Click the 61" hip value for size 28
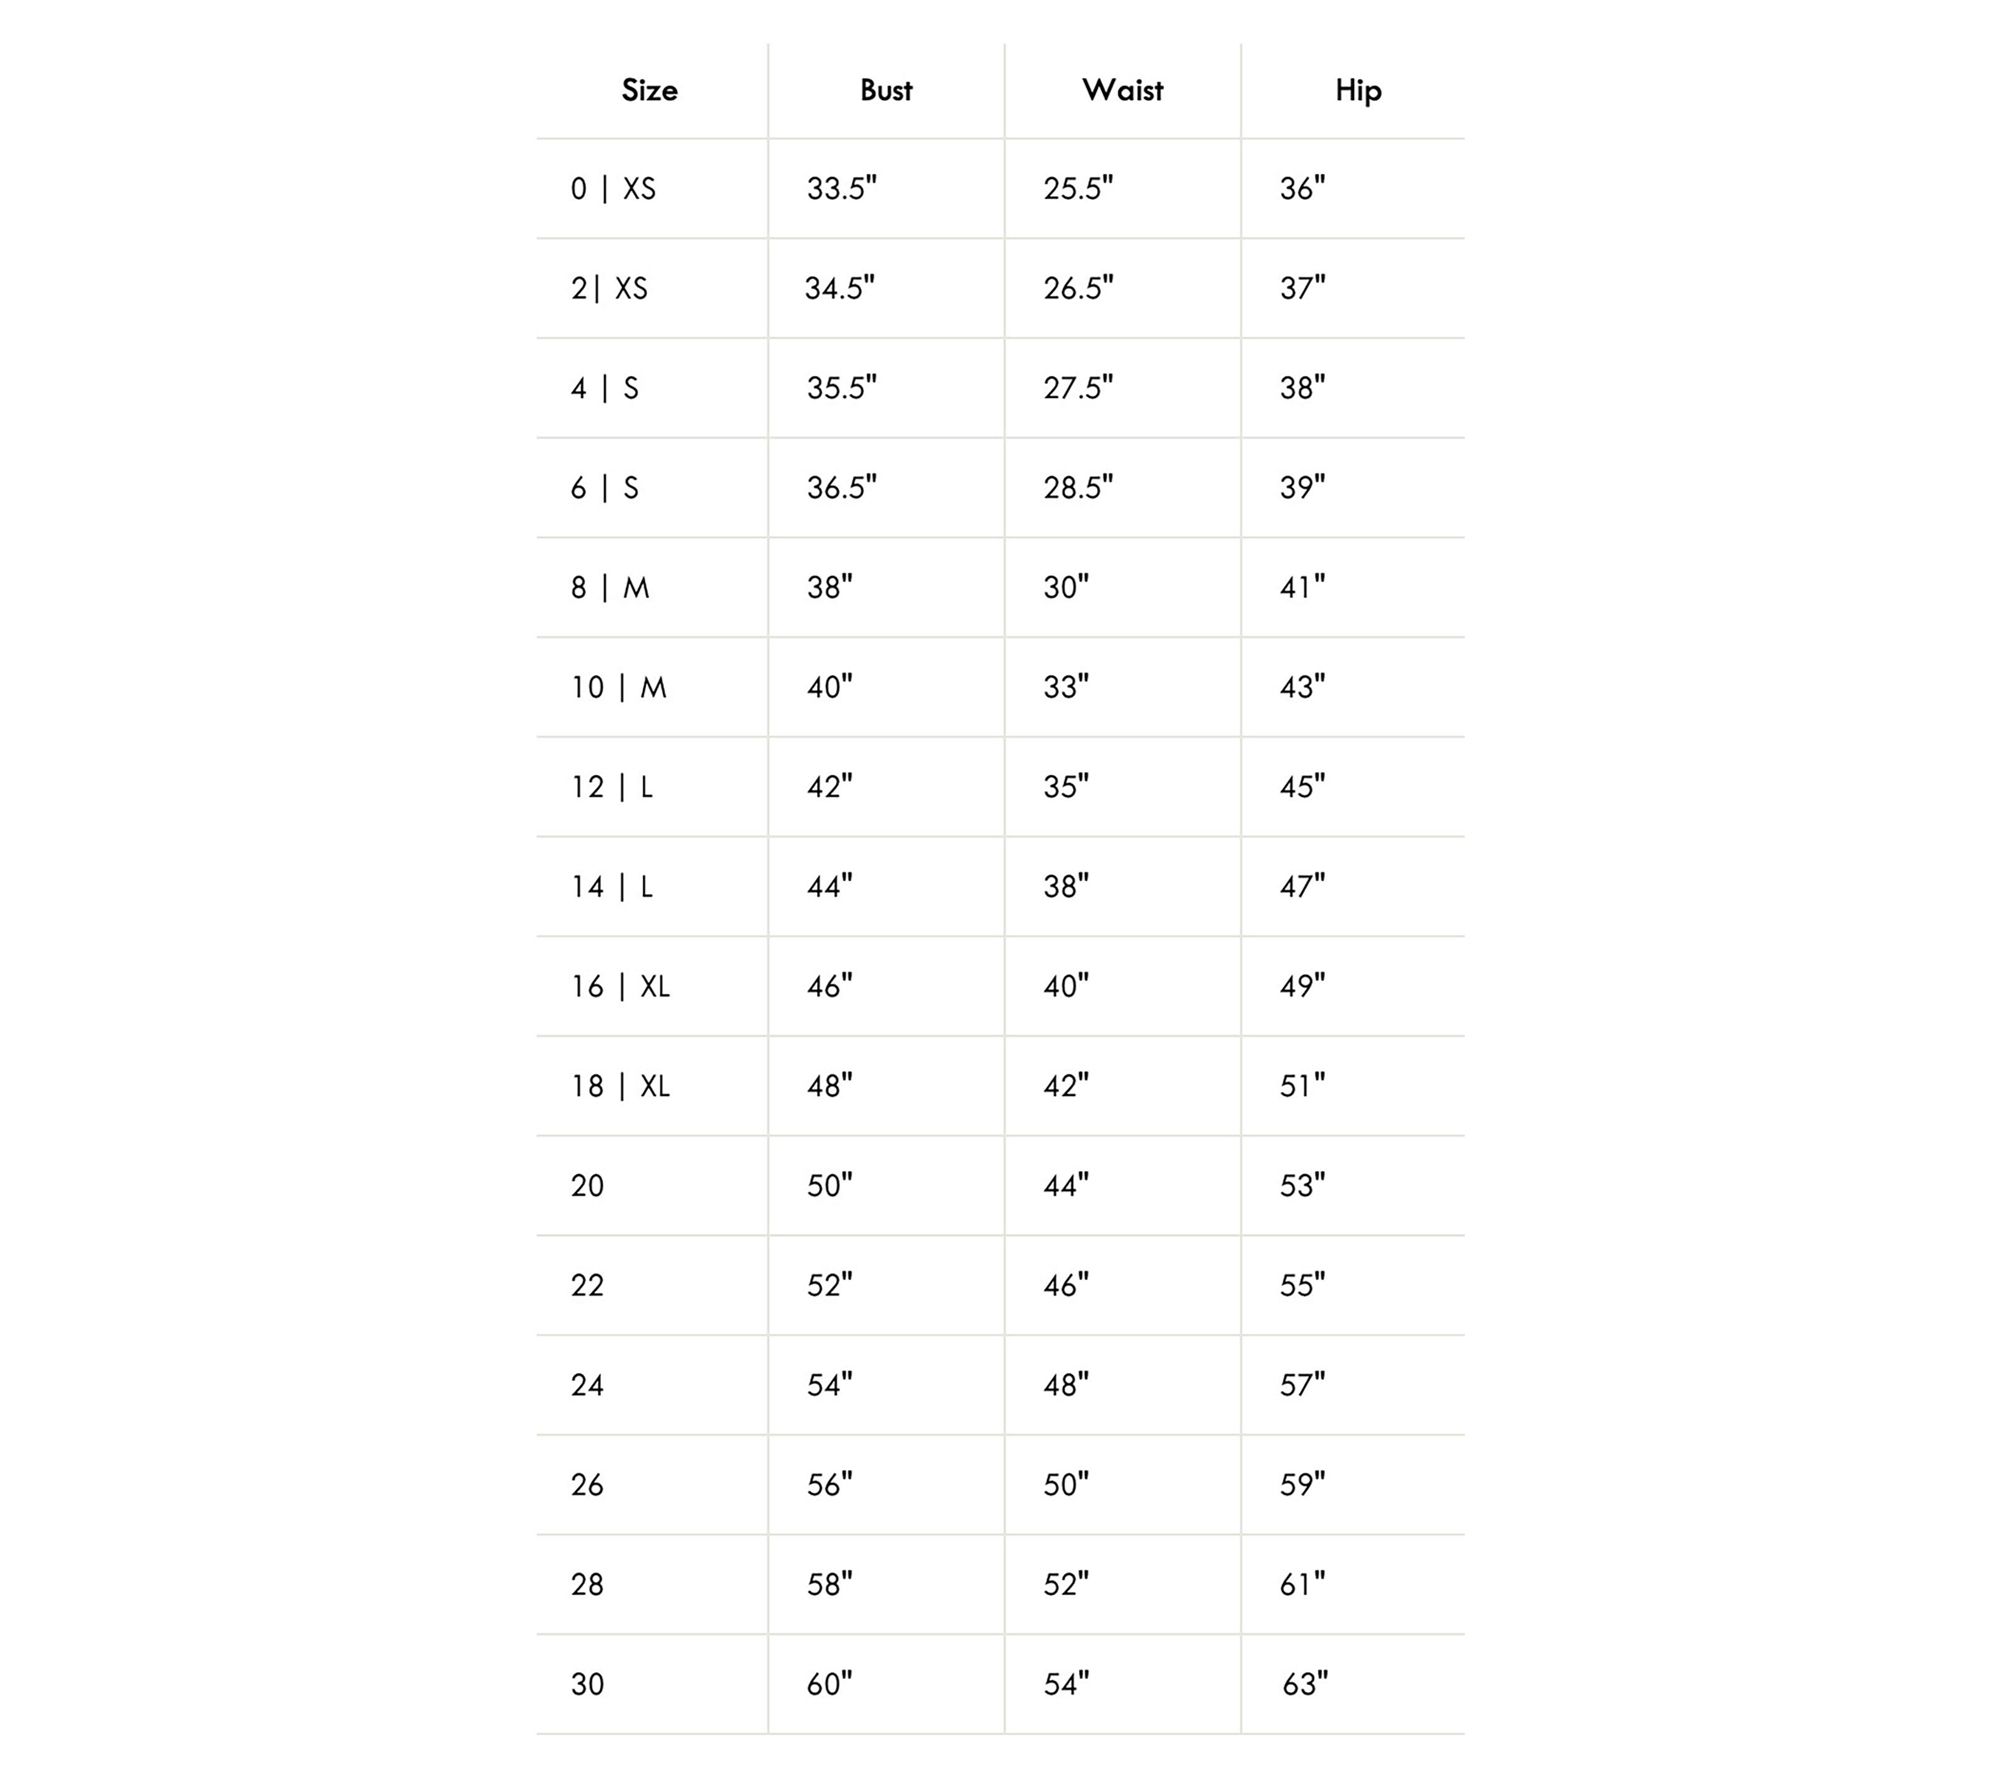This screenshot has height=1778, width=2000. [x=1302, y=1585]
